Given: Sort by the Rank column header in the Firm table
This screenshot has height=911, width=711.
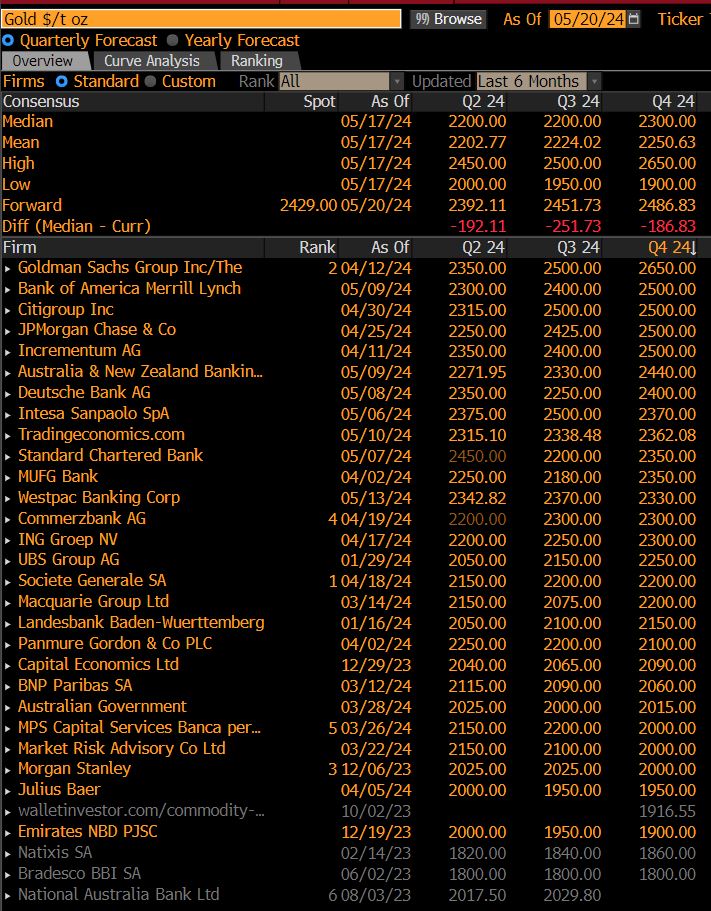Looking at the screenshot, I should click(317, 248).
